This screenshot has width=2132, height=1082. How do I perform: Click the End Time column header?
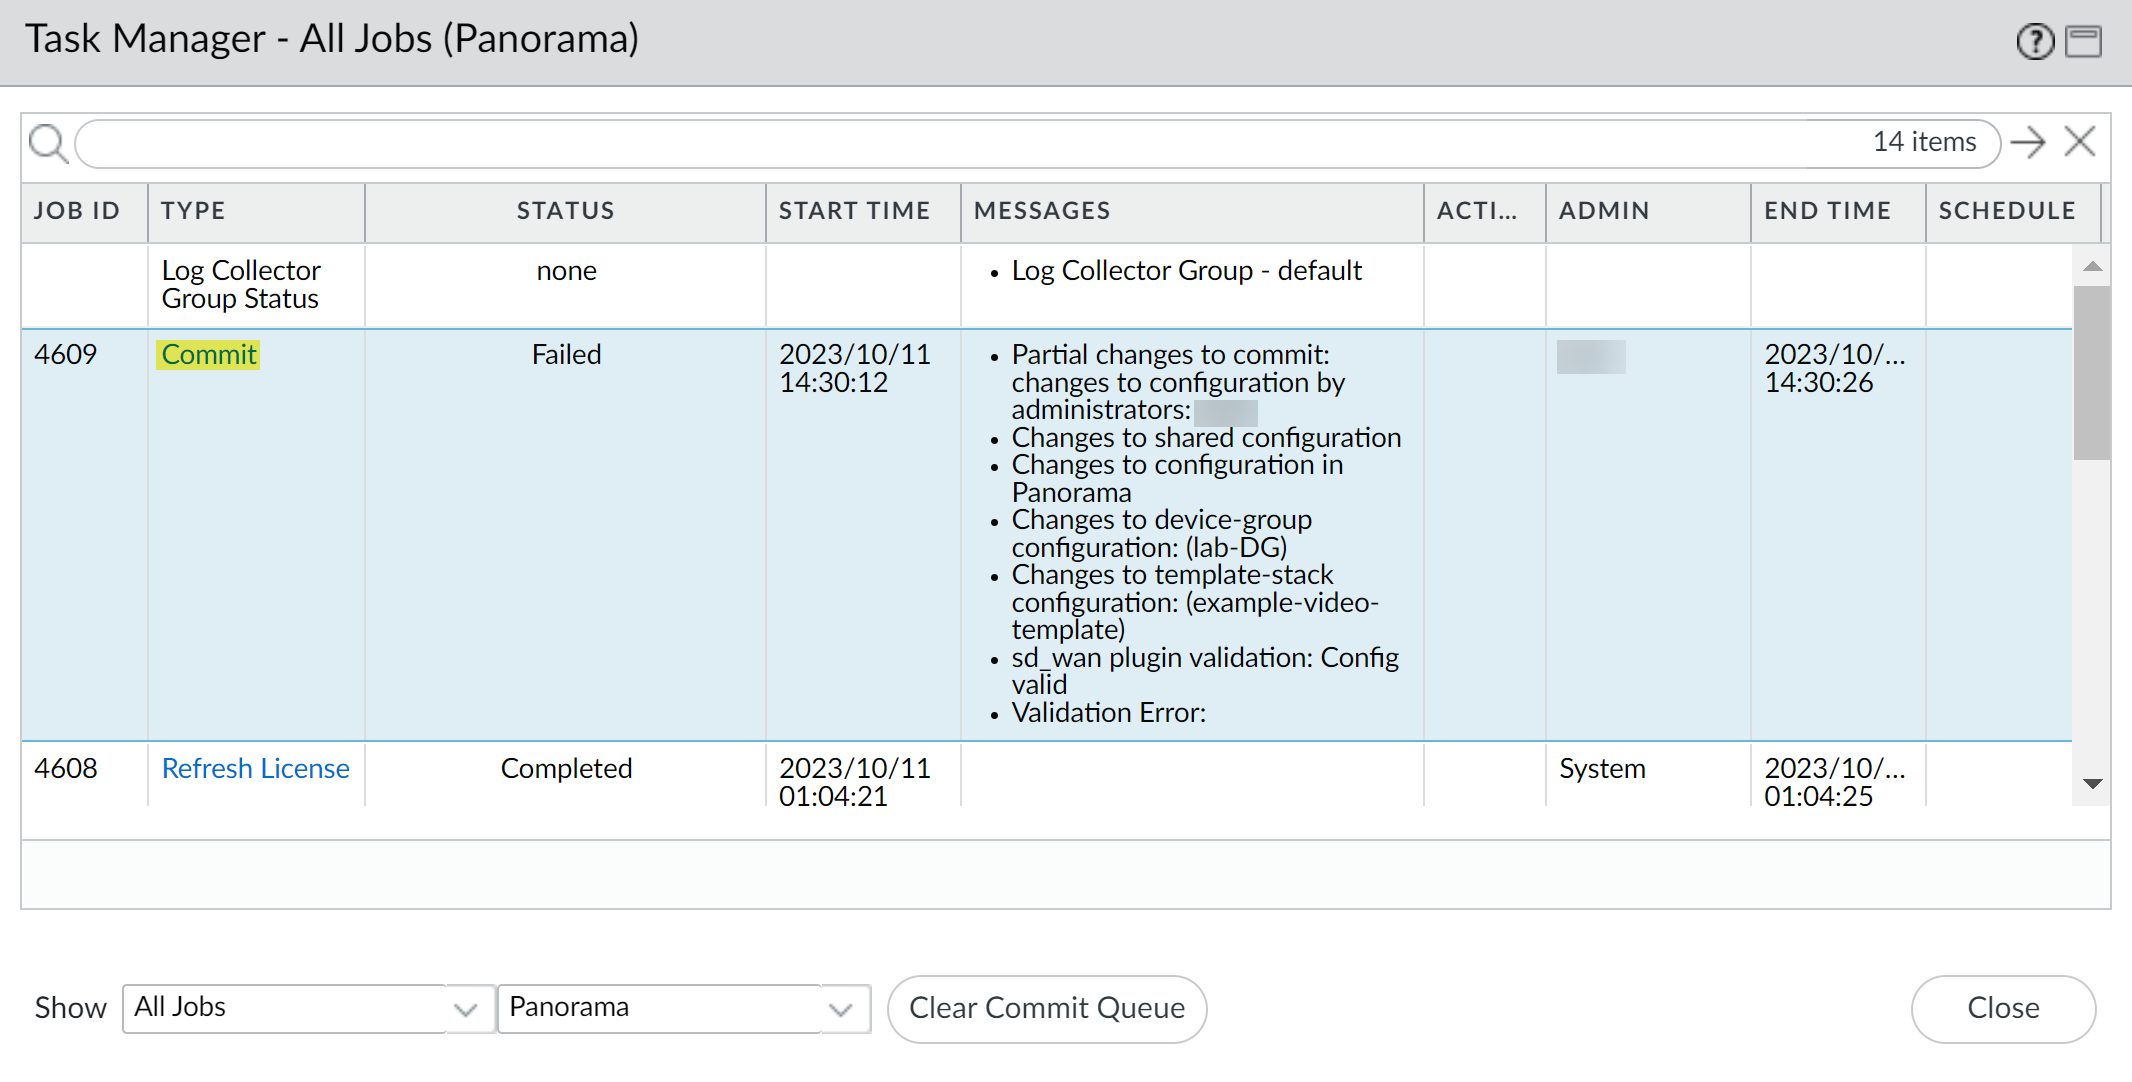(x=1827, y=211)
